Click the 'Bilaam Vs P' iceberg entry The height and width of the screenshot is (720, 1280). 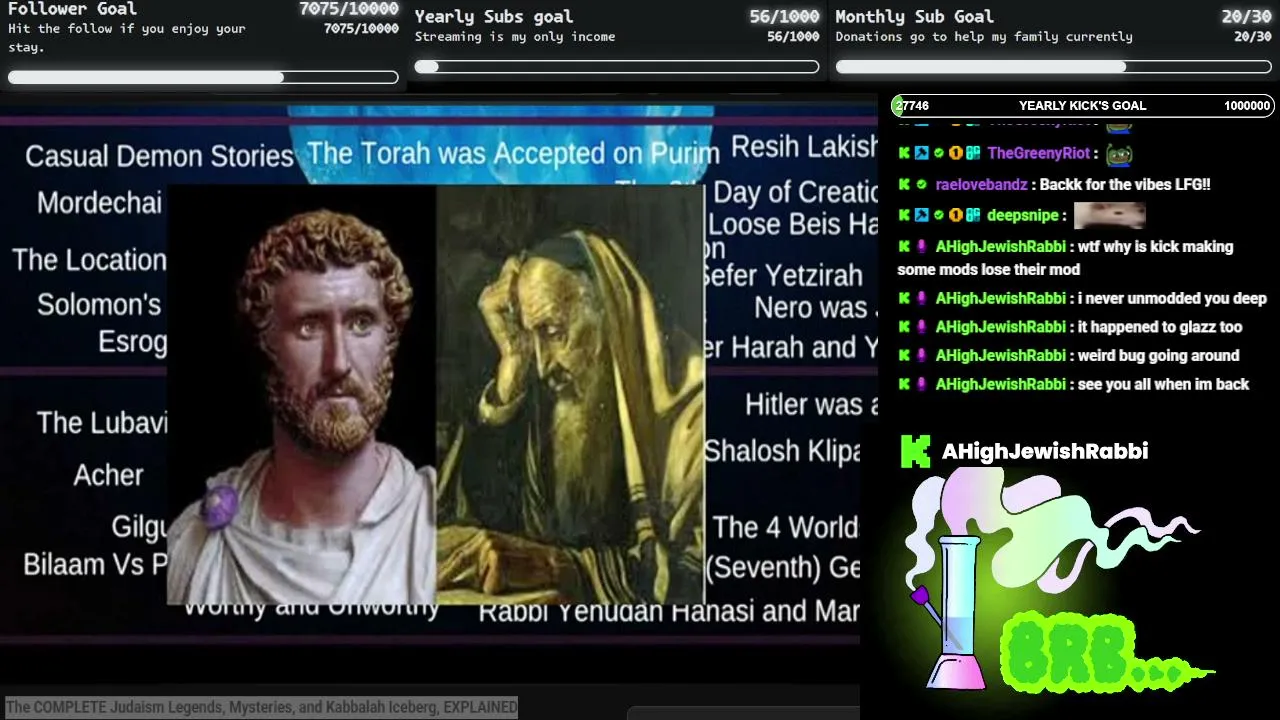[x=95, y=565]
